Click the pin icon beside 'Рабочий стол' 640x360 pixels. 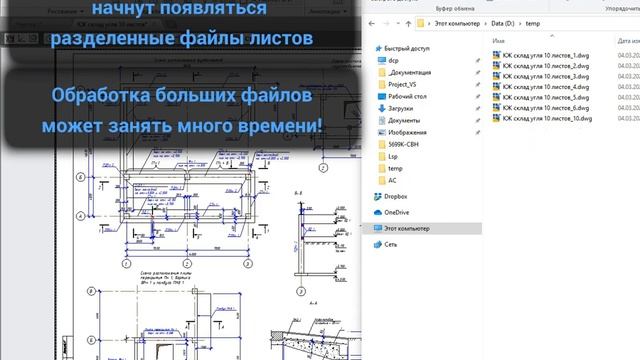[478, 97]
